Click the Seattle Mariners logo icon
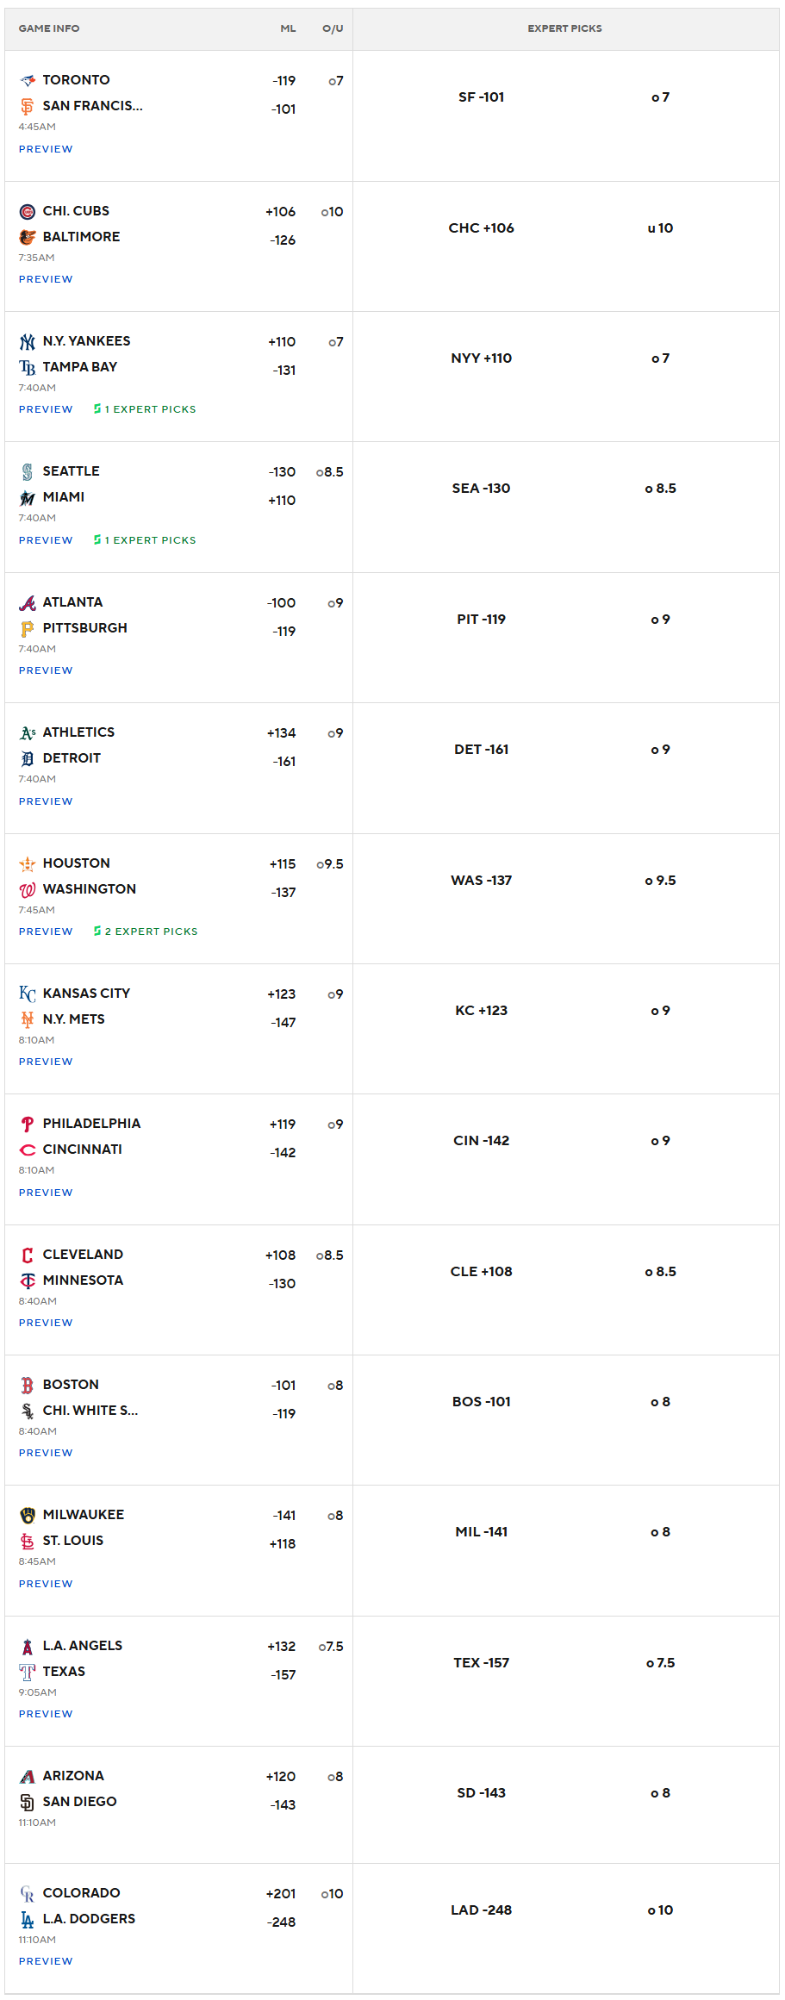 point(27,471)
